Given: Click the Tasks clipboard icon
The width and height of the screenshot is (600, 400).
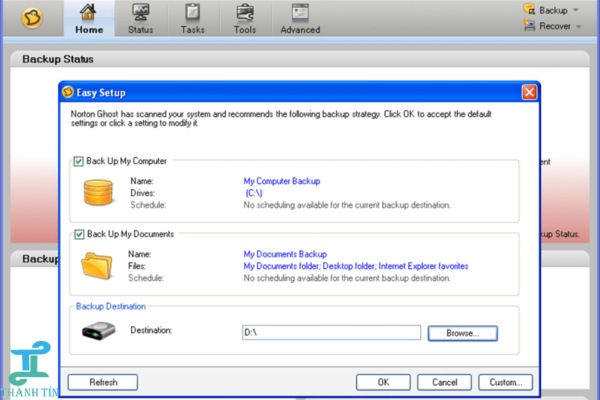Looking at the screenshot, I should point(192,12).
